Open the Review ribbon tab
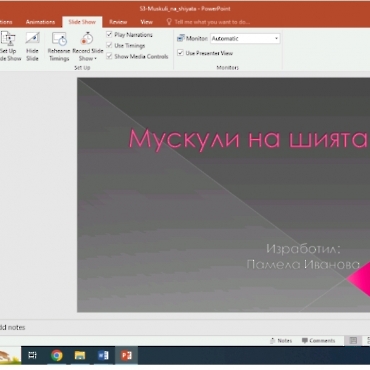 pyautogui.click(x=118, y=22)
